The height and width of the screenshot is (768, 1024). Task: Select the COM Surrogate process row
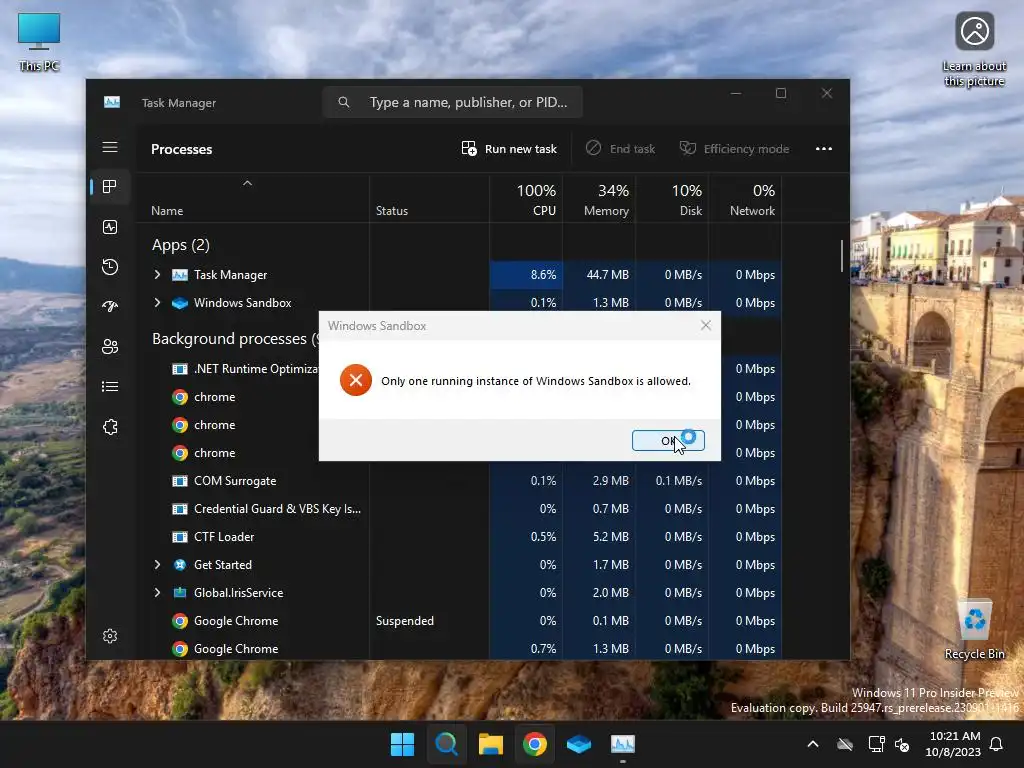[459, 481]
